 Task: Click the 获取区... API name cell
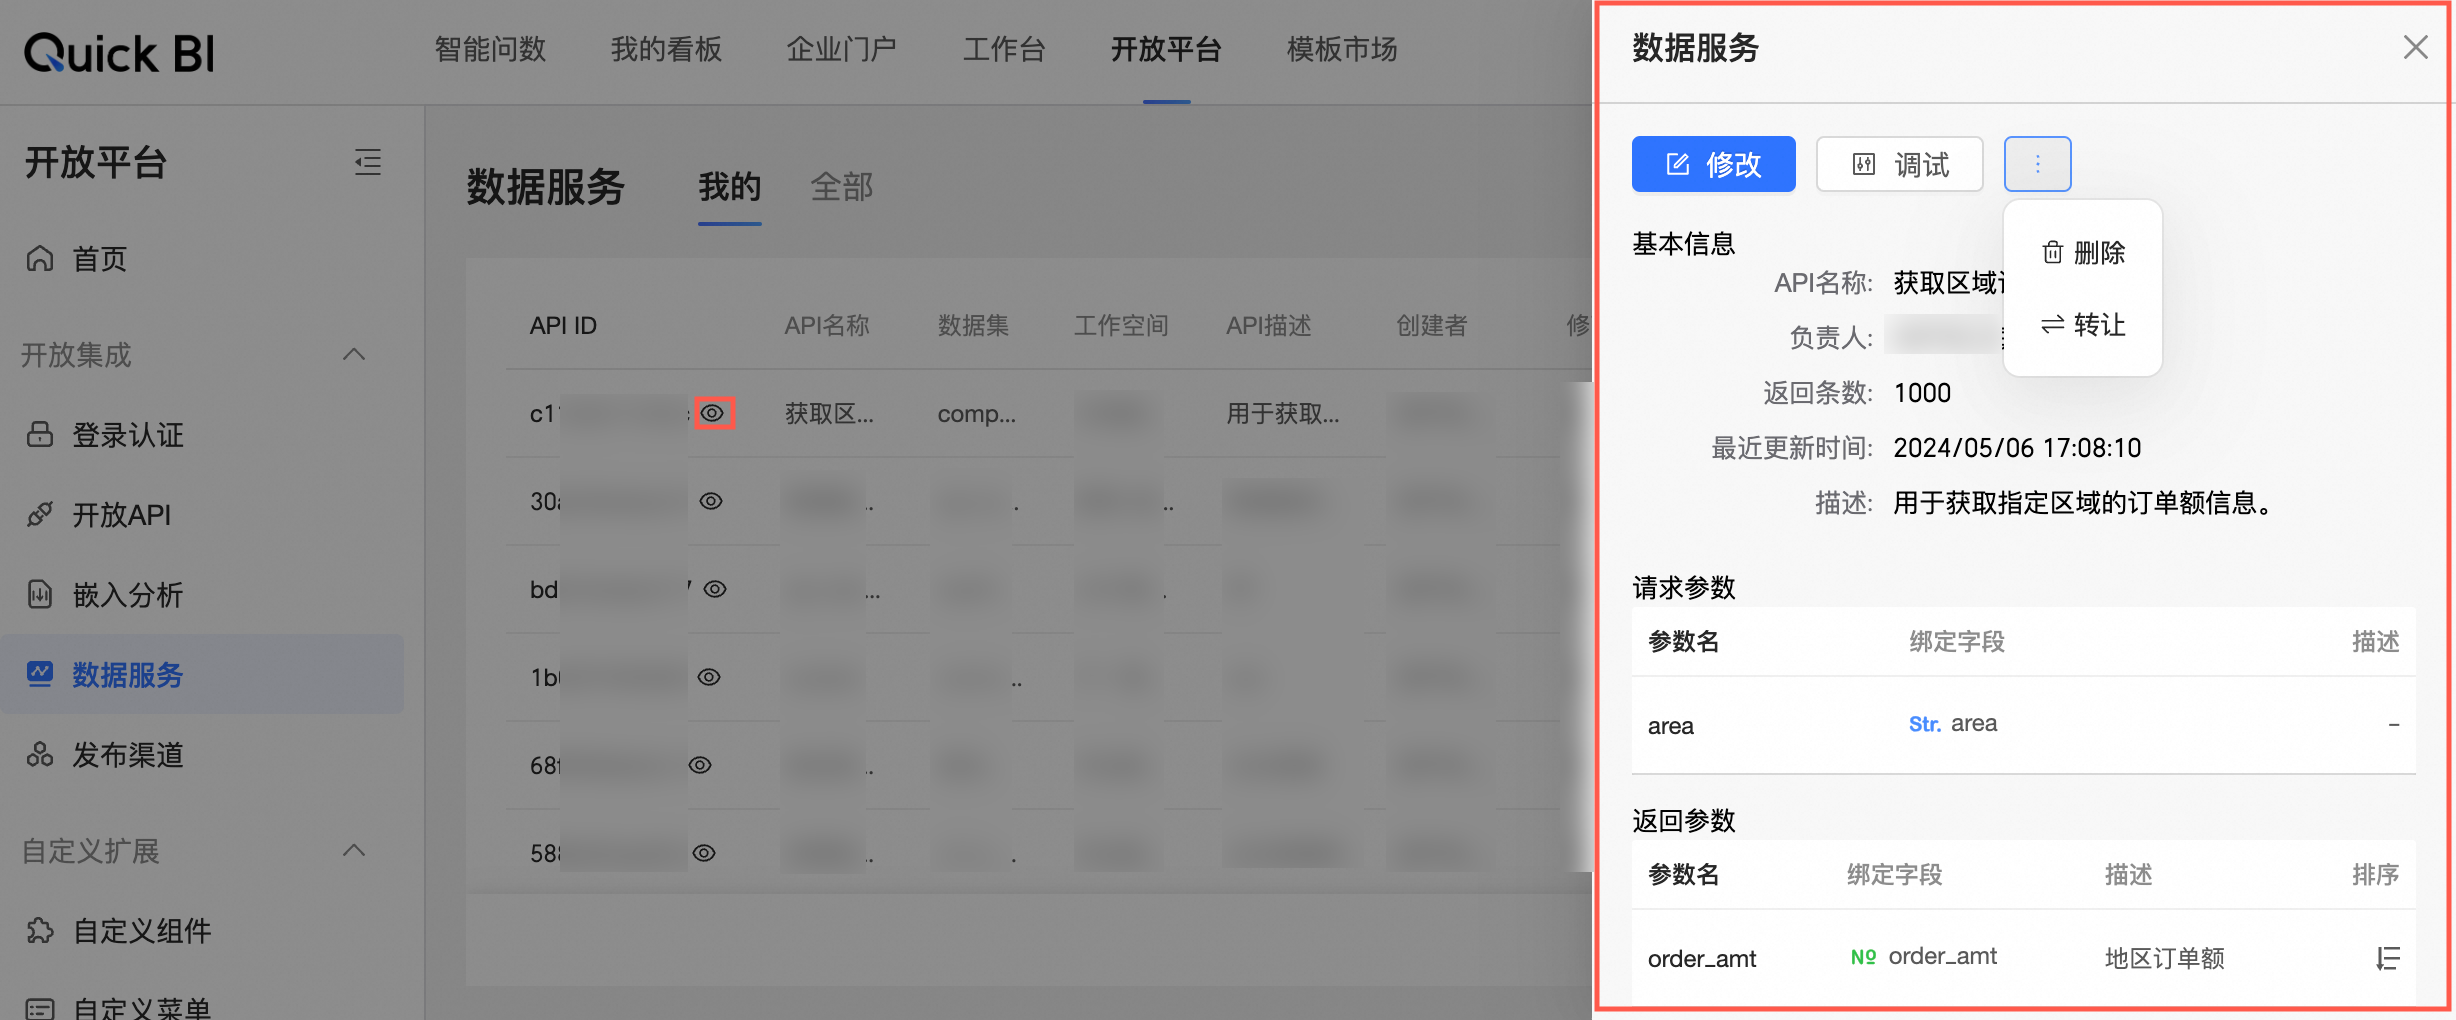(829, 413)
